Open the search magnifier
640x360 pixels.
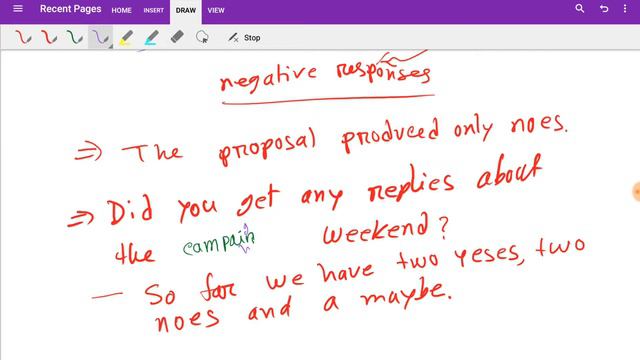click(x=579, y=9)
